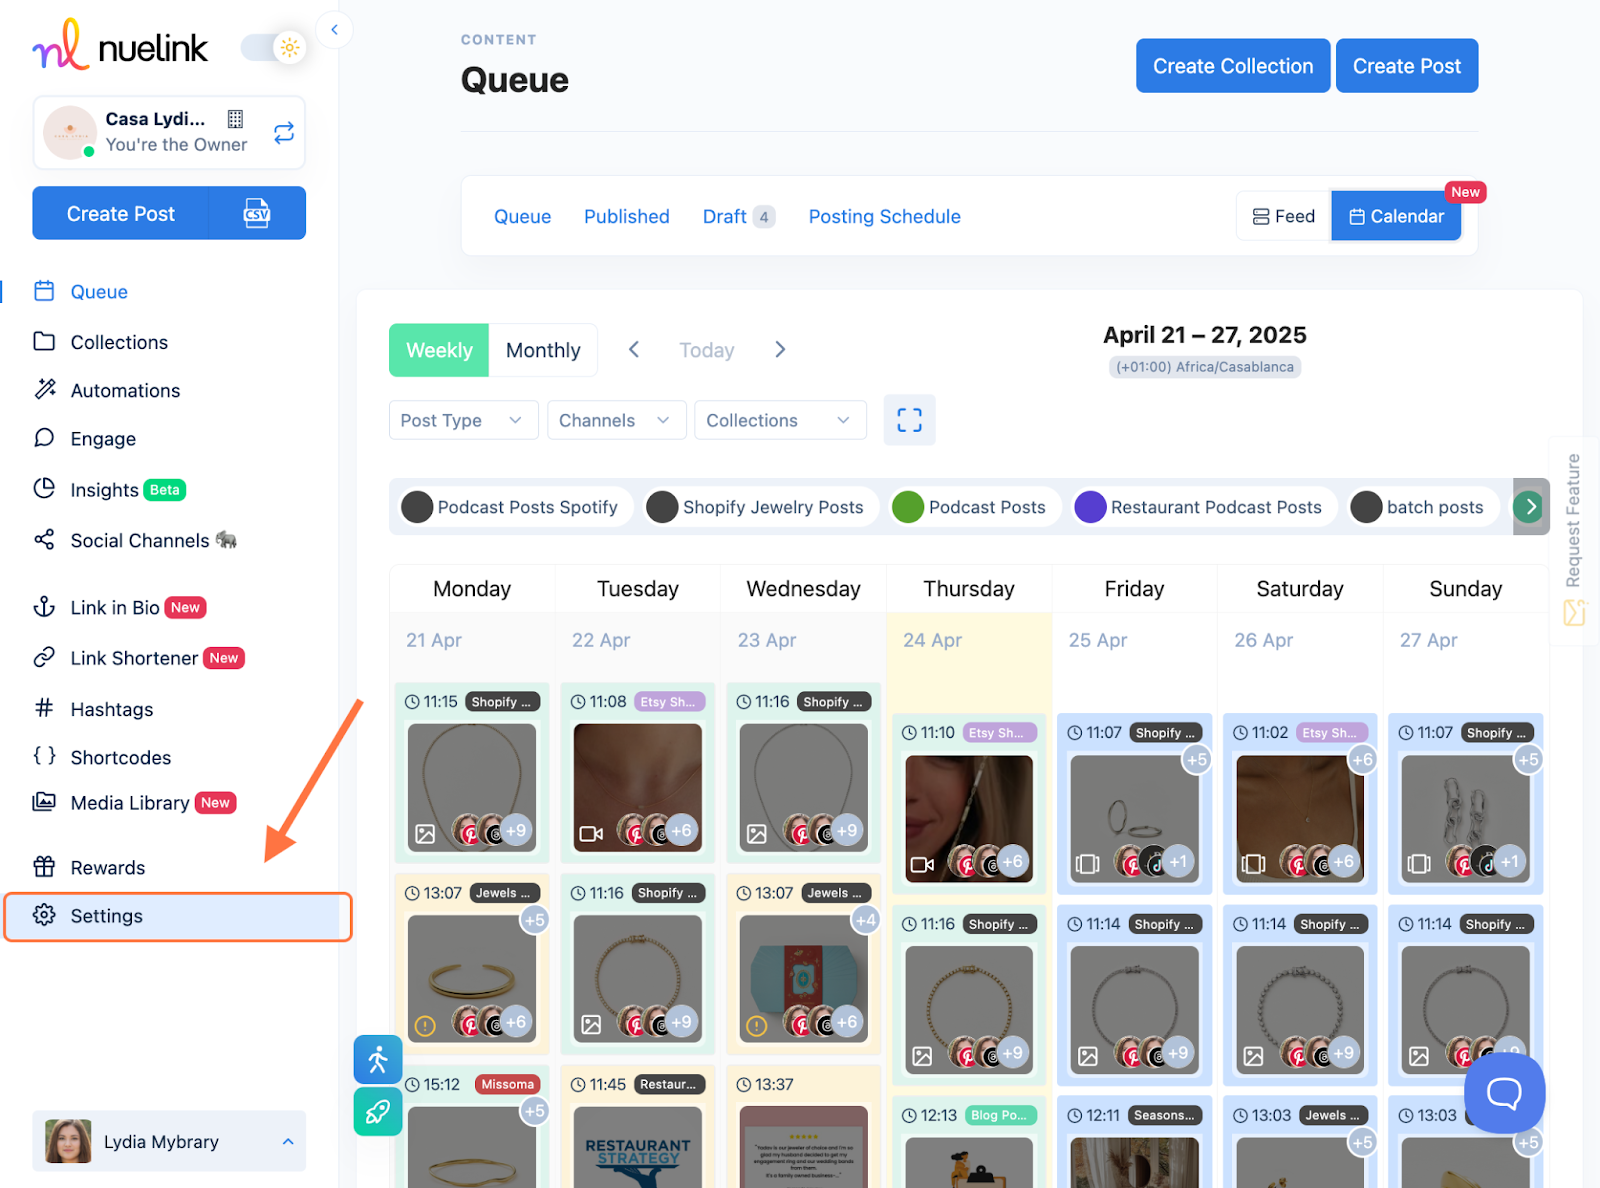Select the Podcast Posts Spotify collection chip
This screenshot has width=1600, height=1188.
(515, 507)
